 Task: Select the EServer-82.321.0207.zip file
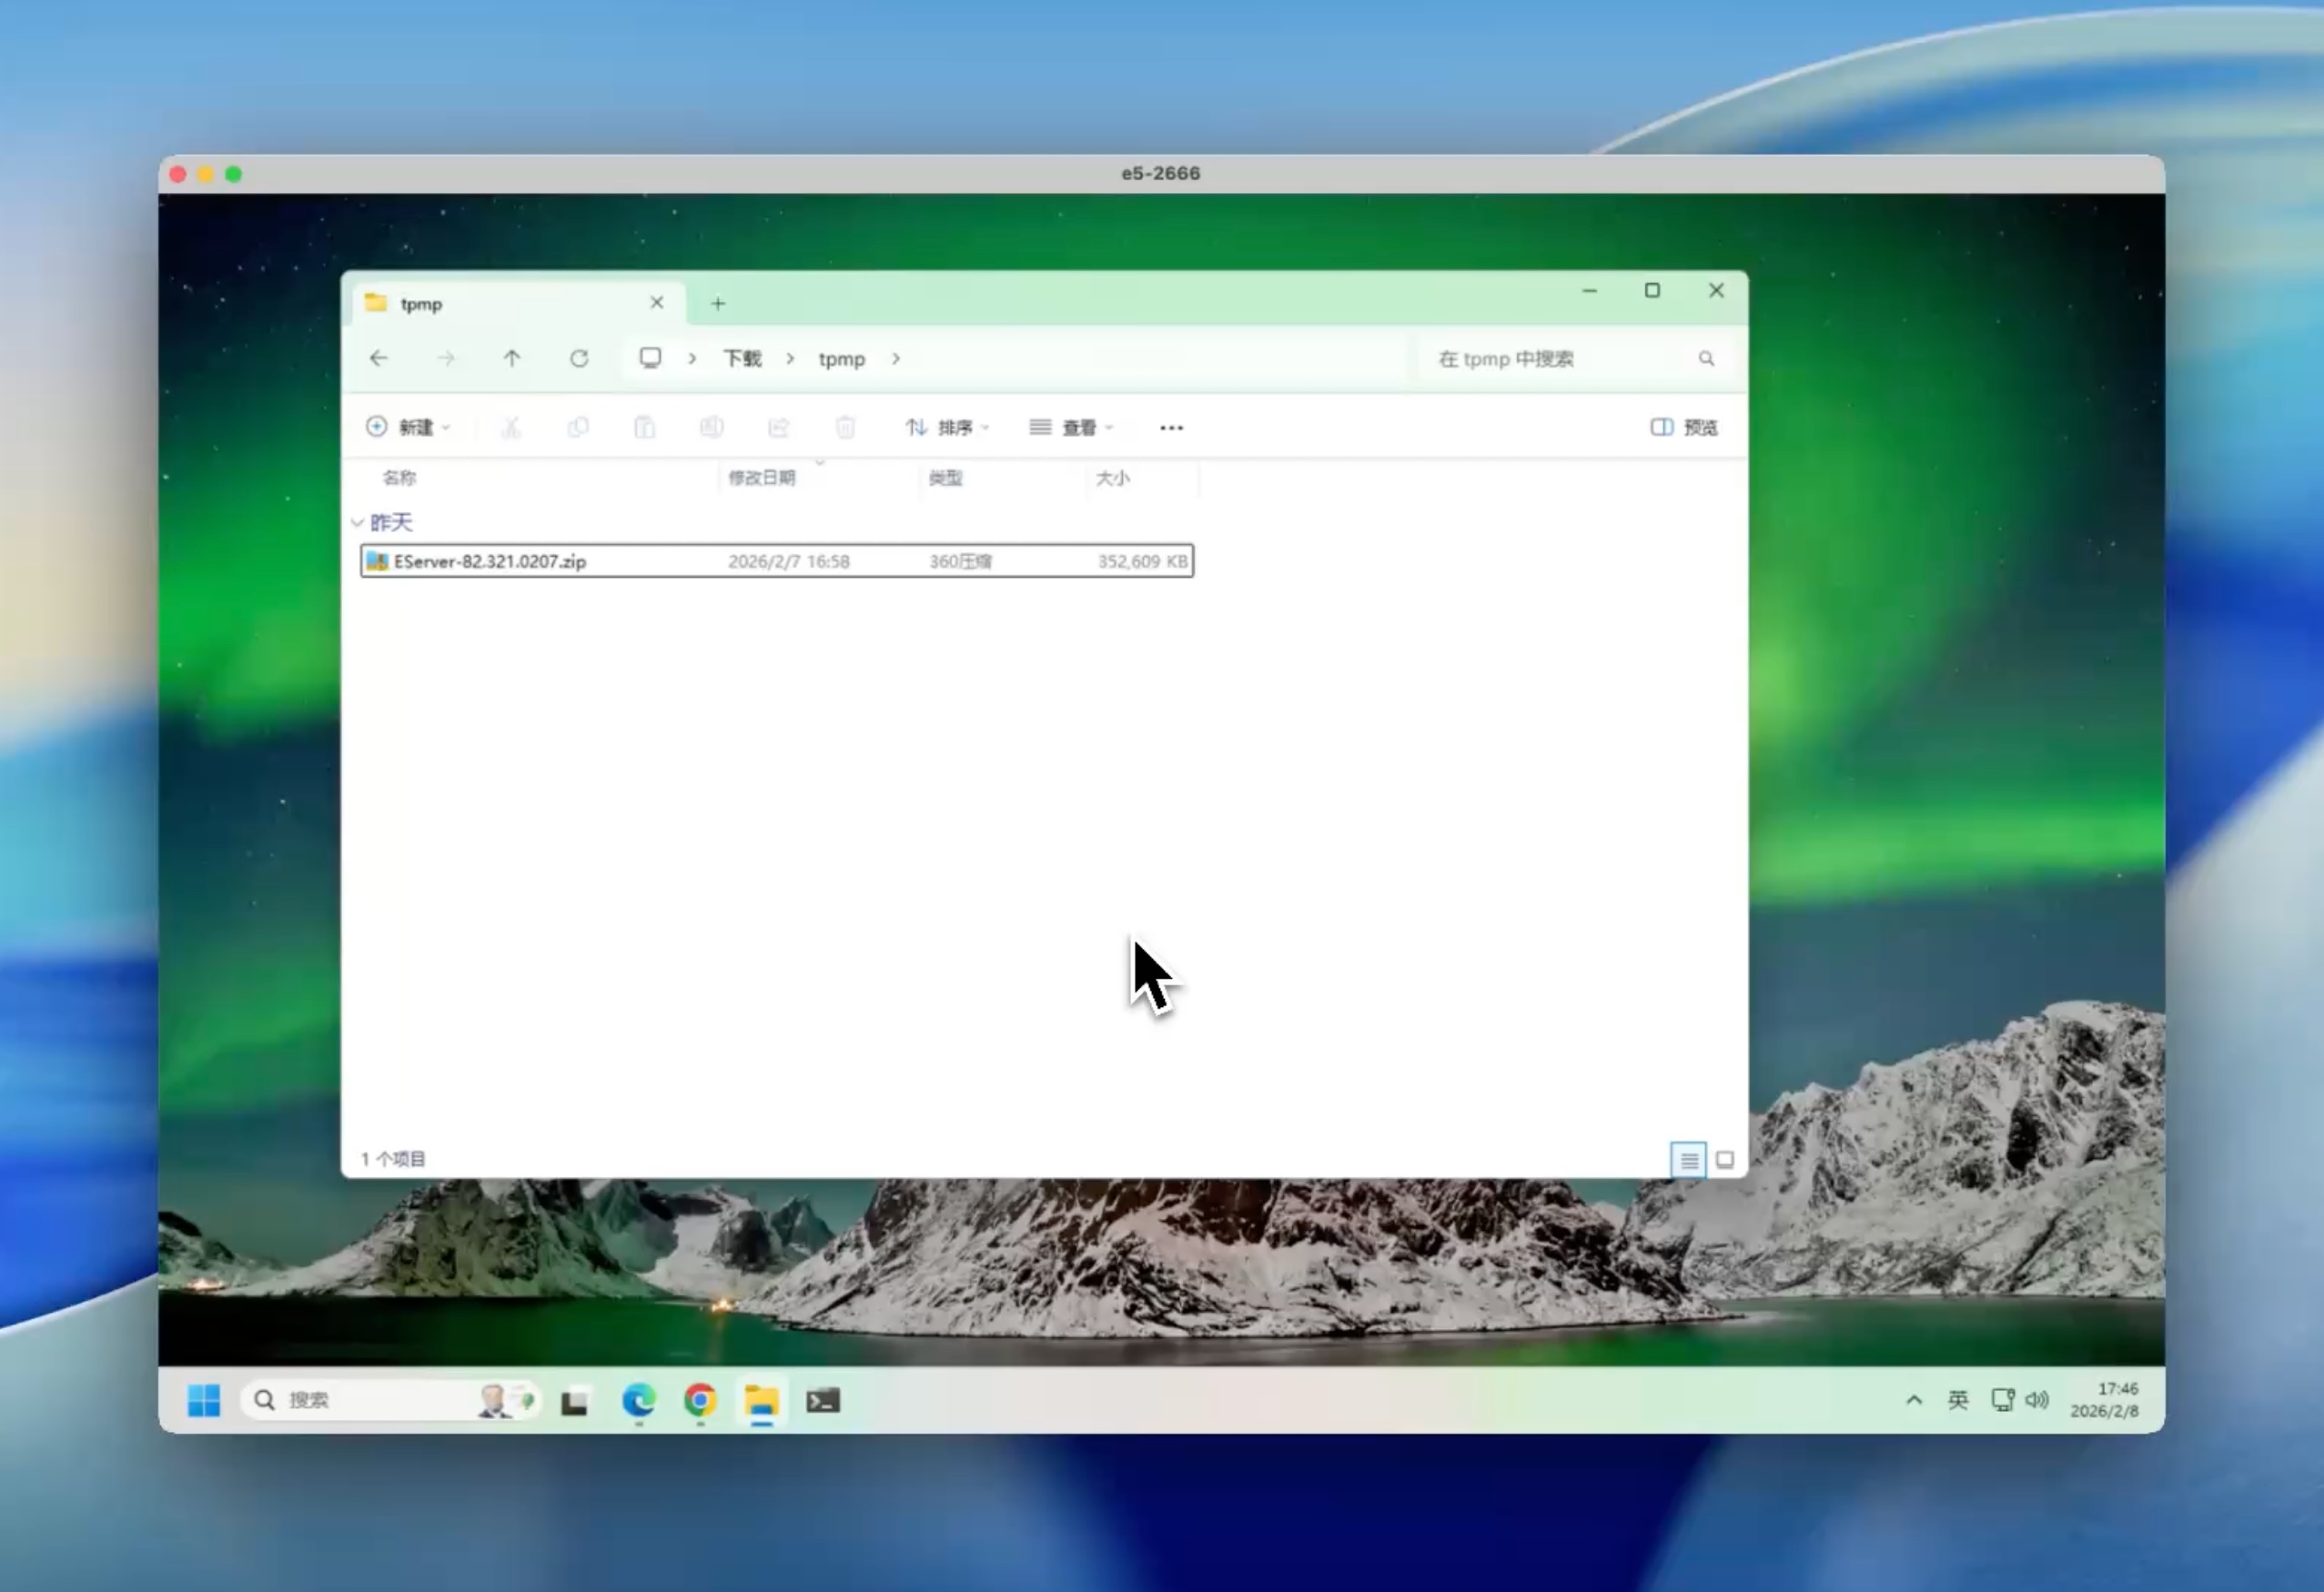click(x=490, y=562)
